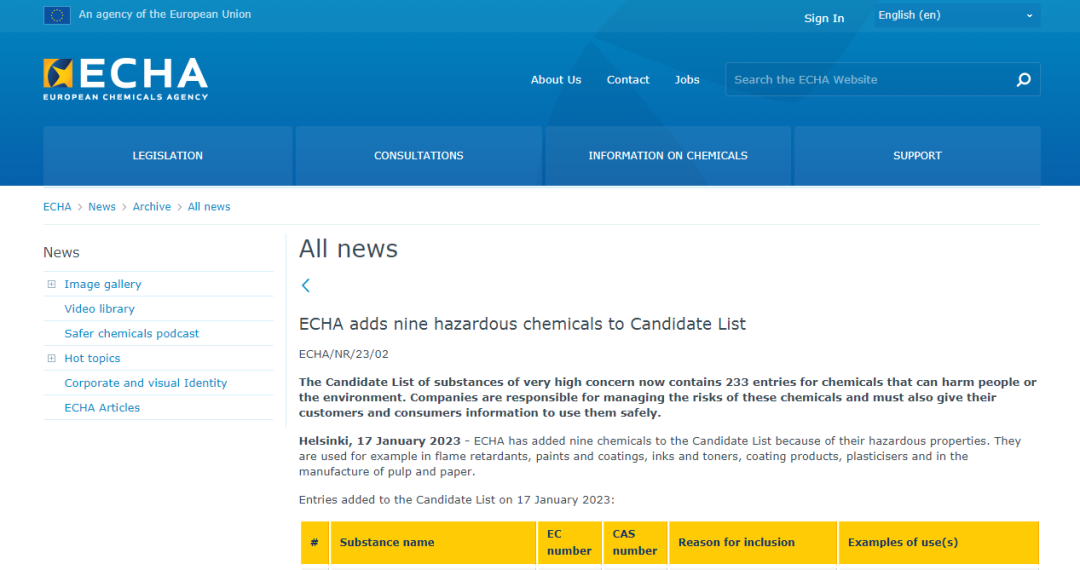Open the LEGISLATION menu
Screen dimensions: 1080x570
[x=167, y=156]
